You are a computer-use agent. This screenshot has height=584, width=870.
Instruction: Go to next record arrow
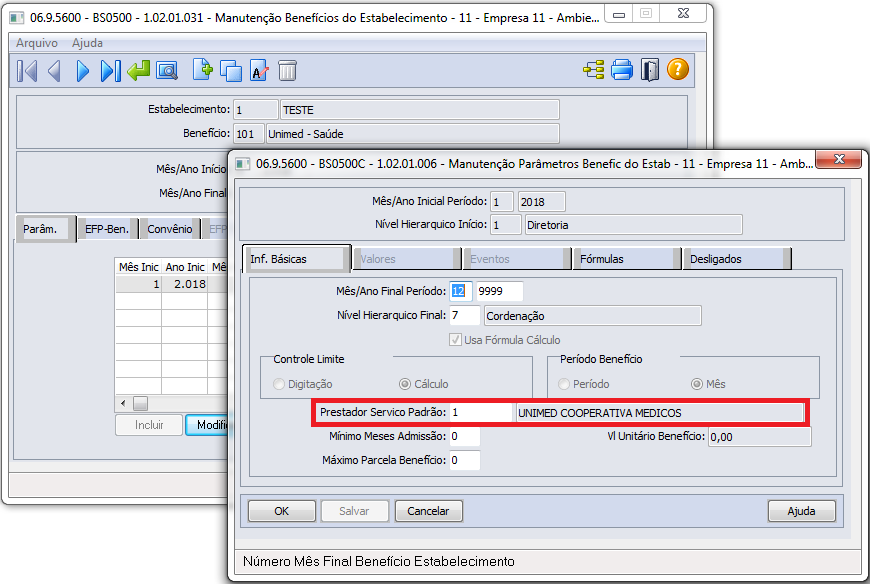point(82,71)
